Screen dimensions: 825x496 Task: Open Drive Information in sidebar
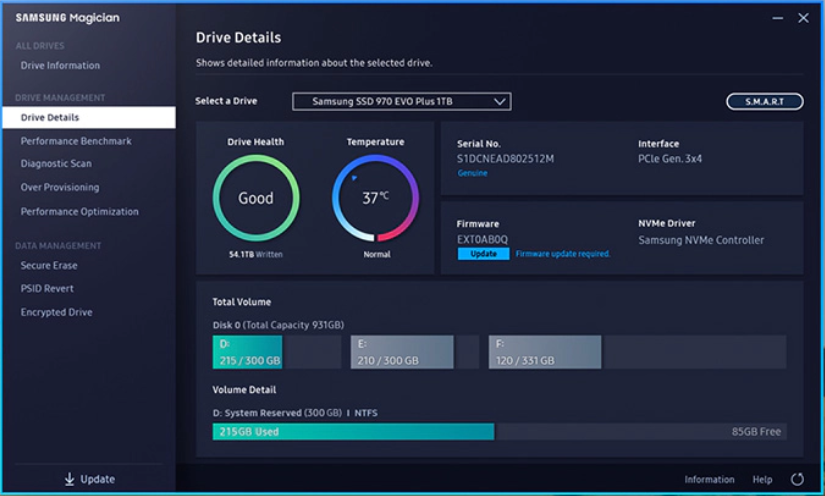click(60, 66)
